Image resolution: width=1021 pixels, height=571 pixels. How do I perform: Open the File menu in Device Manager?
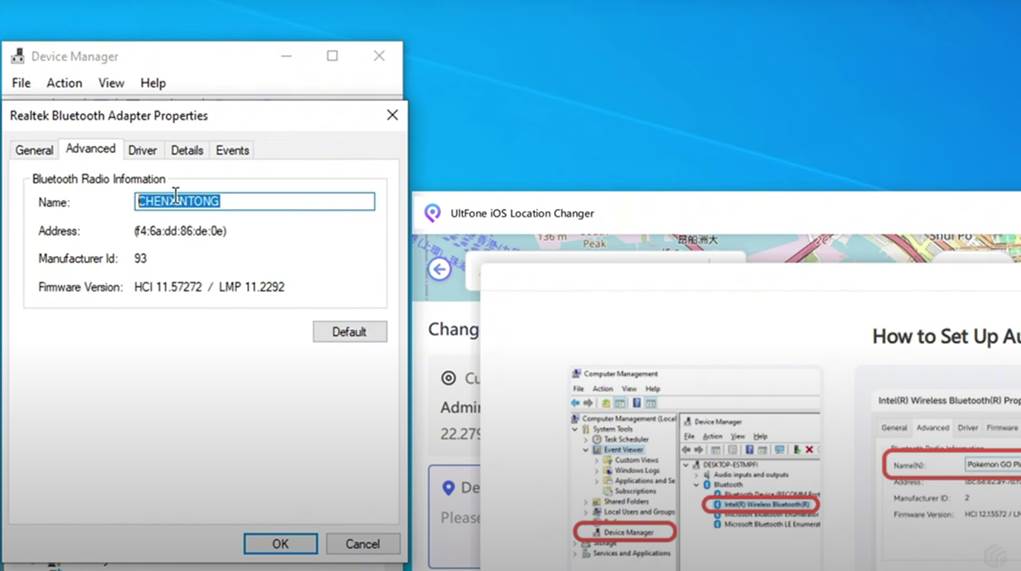21,83
